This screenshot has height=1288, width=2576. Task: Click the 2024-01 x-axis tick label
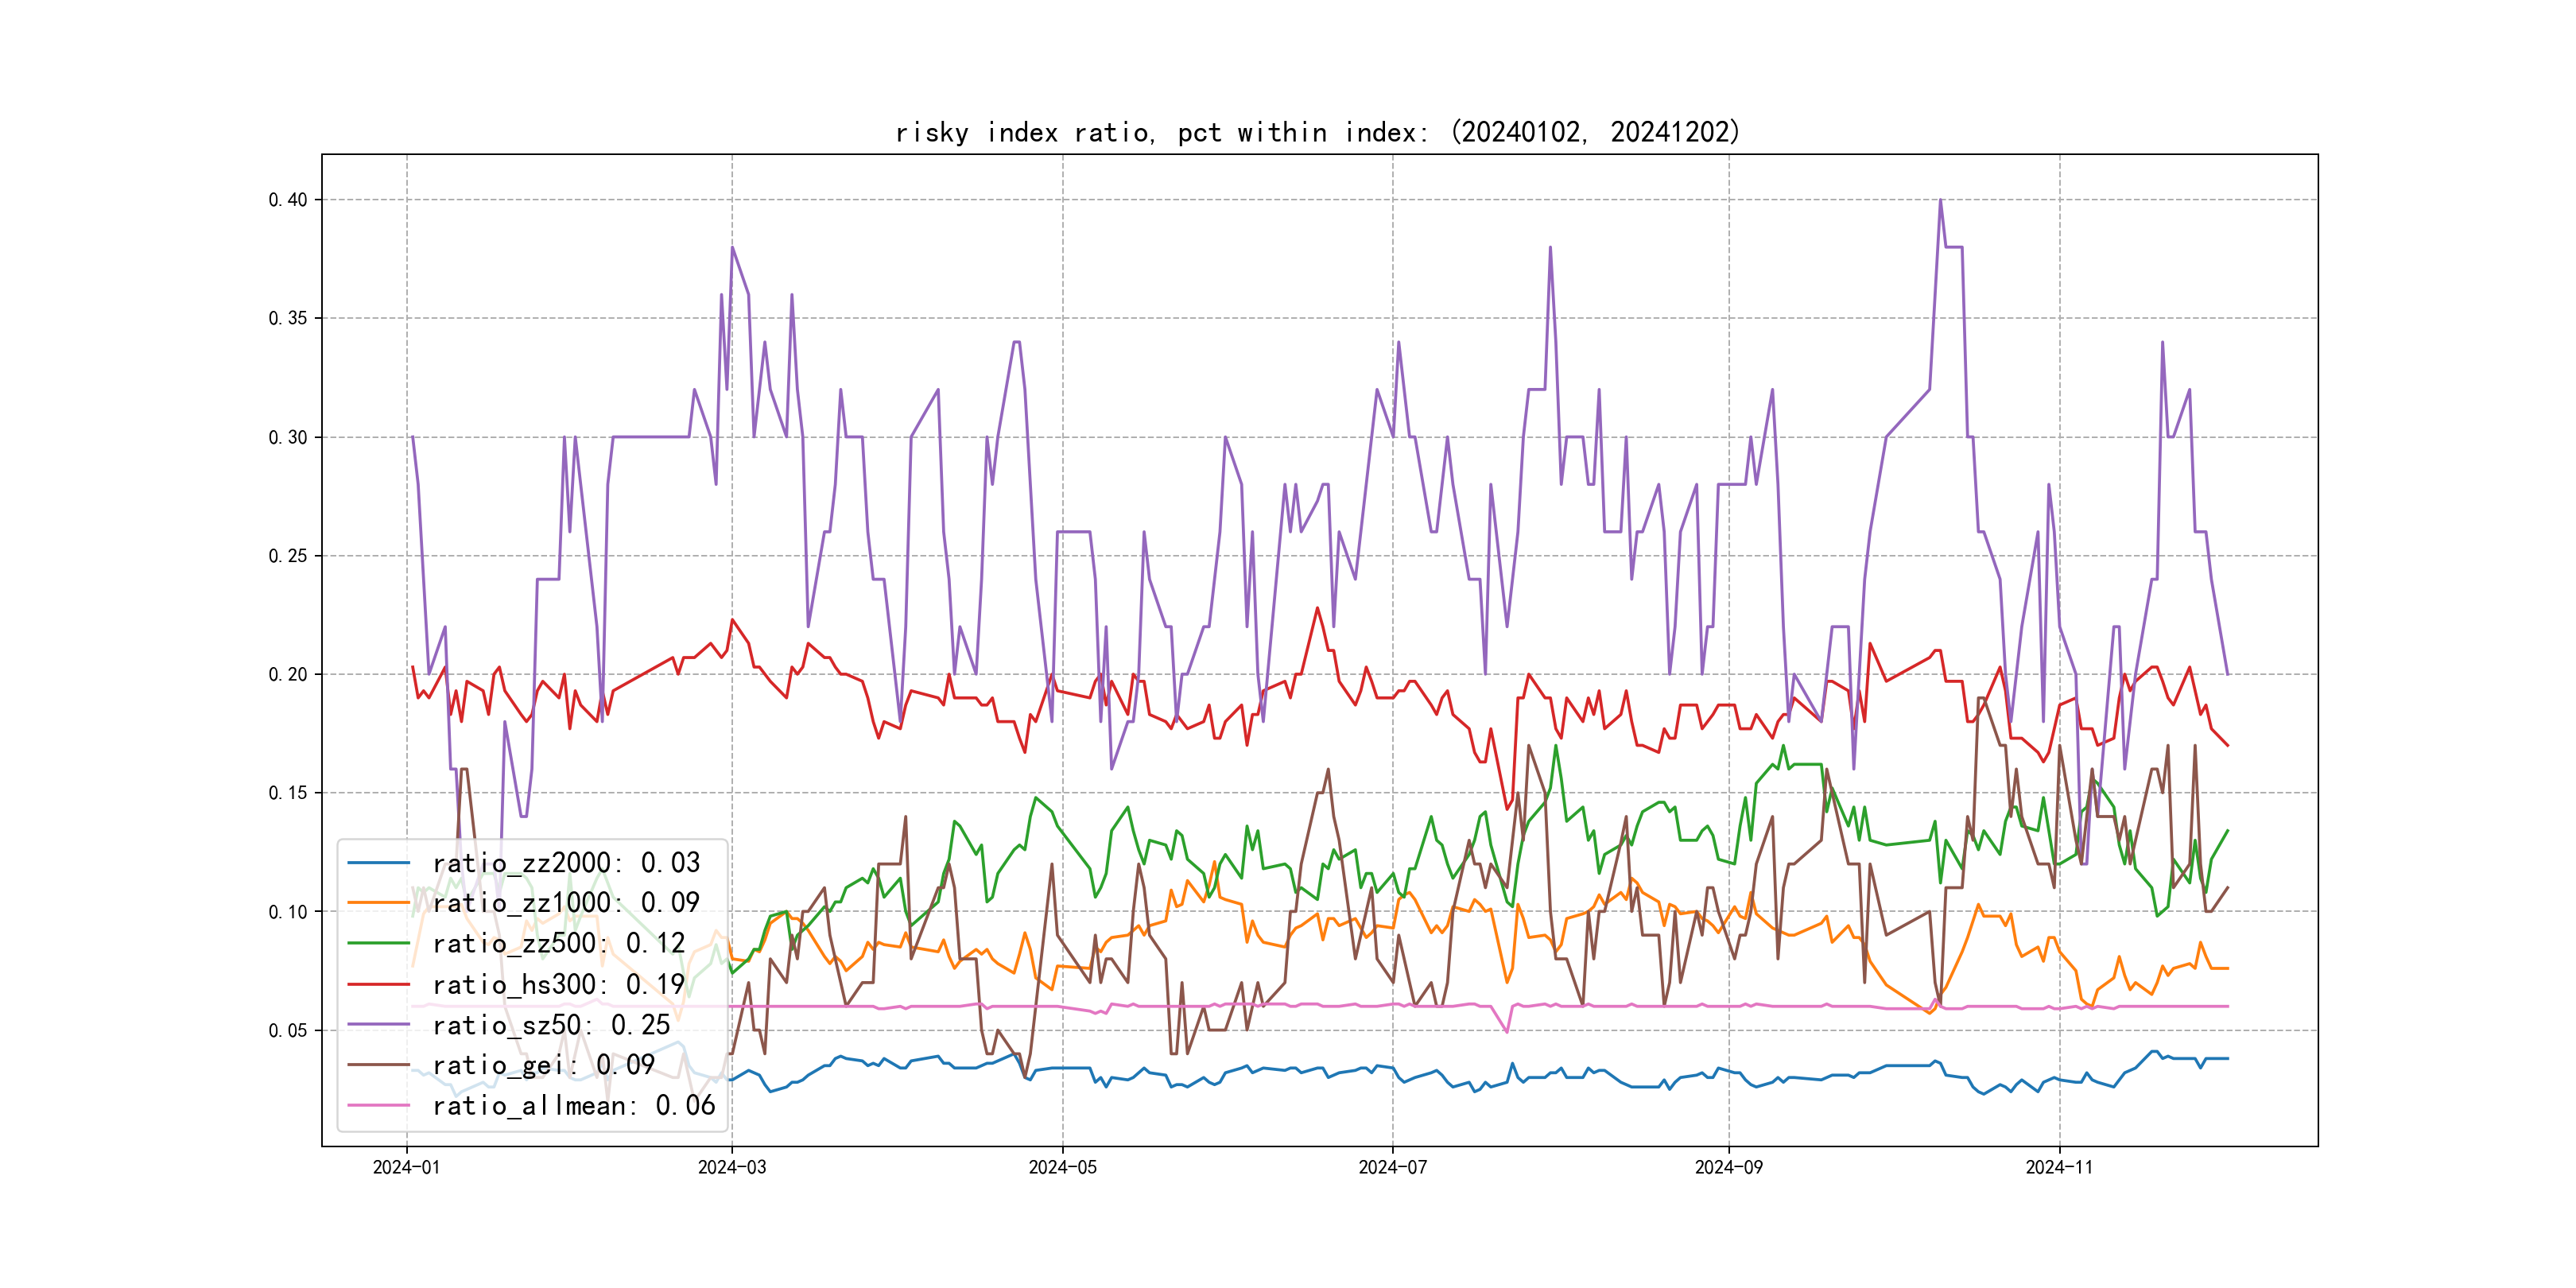click(406, 1168)
